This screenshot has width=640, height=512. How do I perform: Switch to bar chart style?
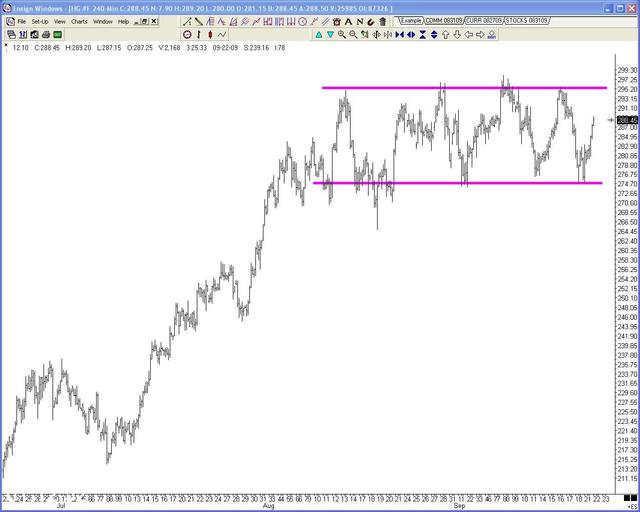pyautogui.click(x=199, y=35)
